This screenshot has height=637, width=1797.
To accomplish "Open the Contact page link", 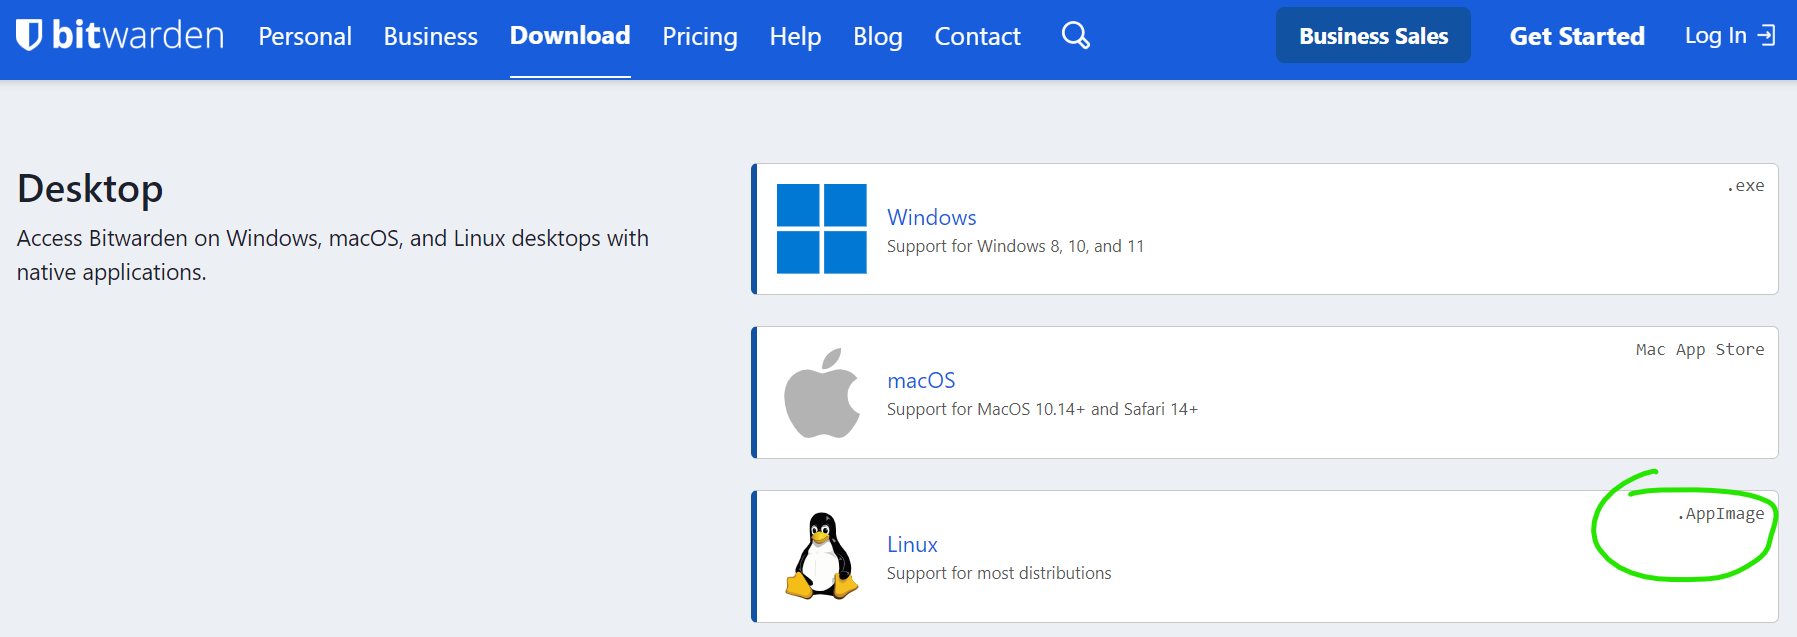I will point(977,37).
